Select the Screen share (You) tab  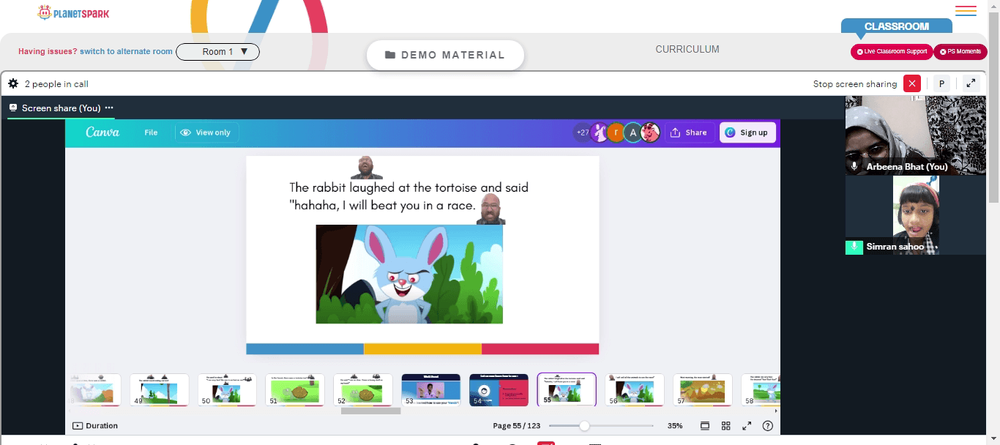(61, 108)
